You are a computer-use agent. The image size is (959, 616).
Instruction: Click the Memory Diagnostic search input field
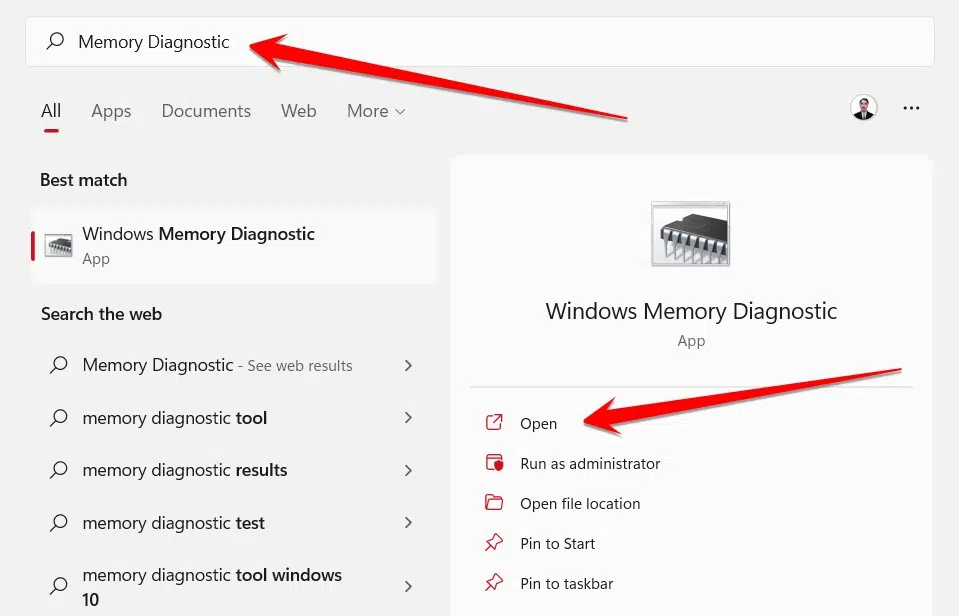pos(480,42)
